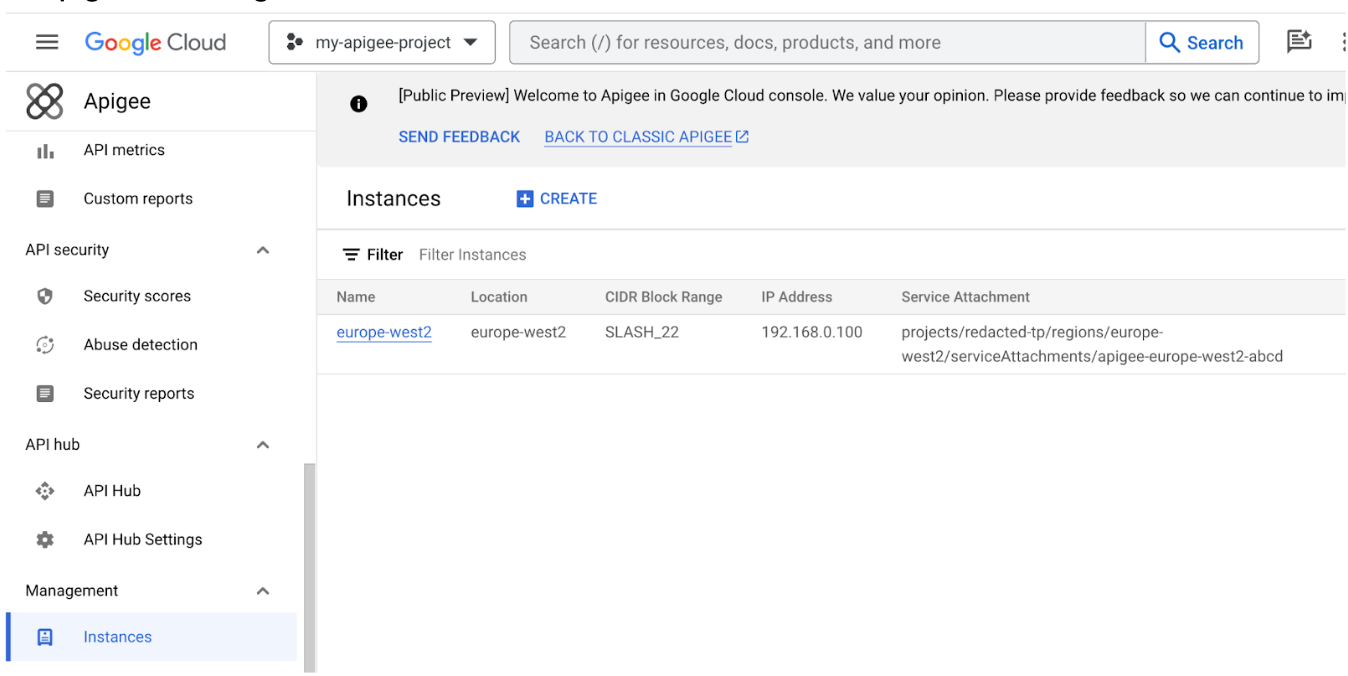Open the my-apigee-project selector
1348x676 pixels.
[381, 42]
